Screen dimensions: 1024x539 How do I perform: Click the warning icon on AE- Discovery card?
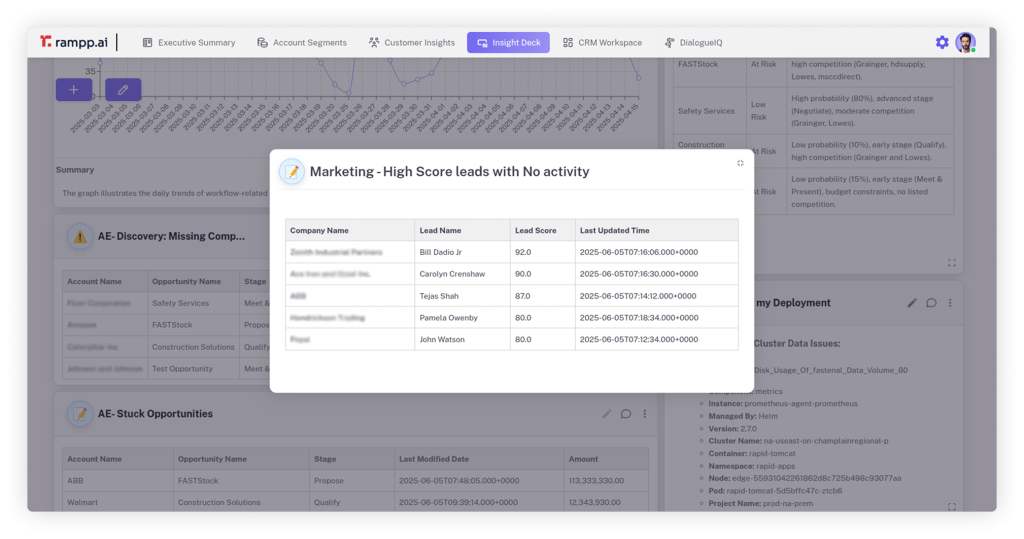[80, 236]
